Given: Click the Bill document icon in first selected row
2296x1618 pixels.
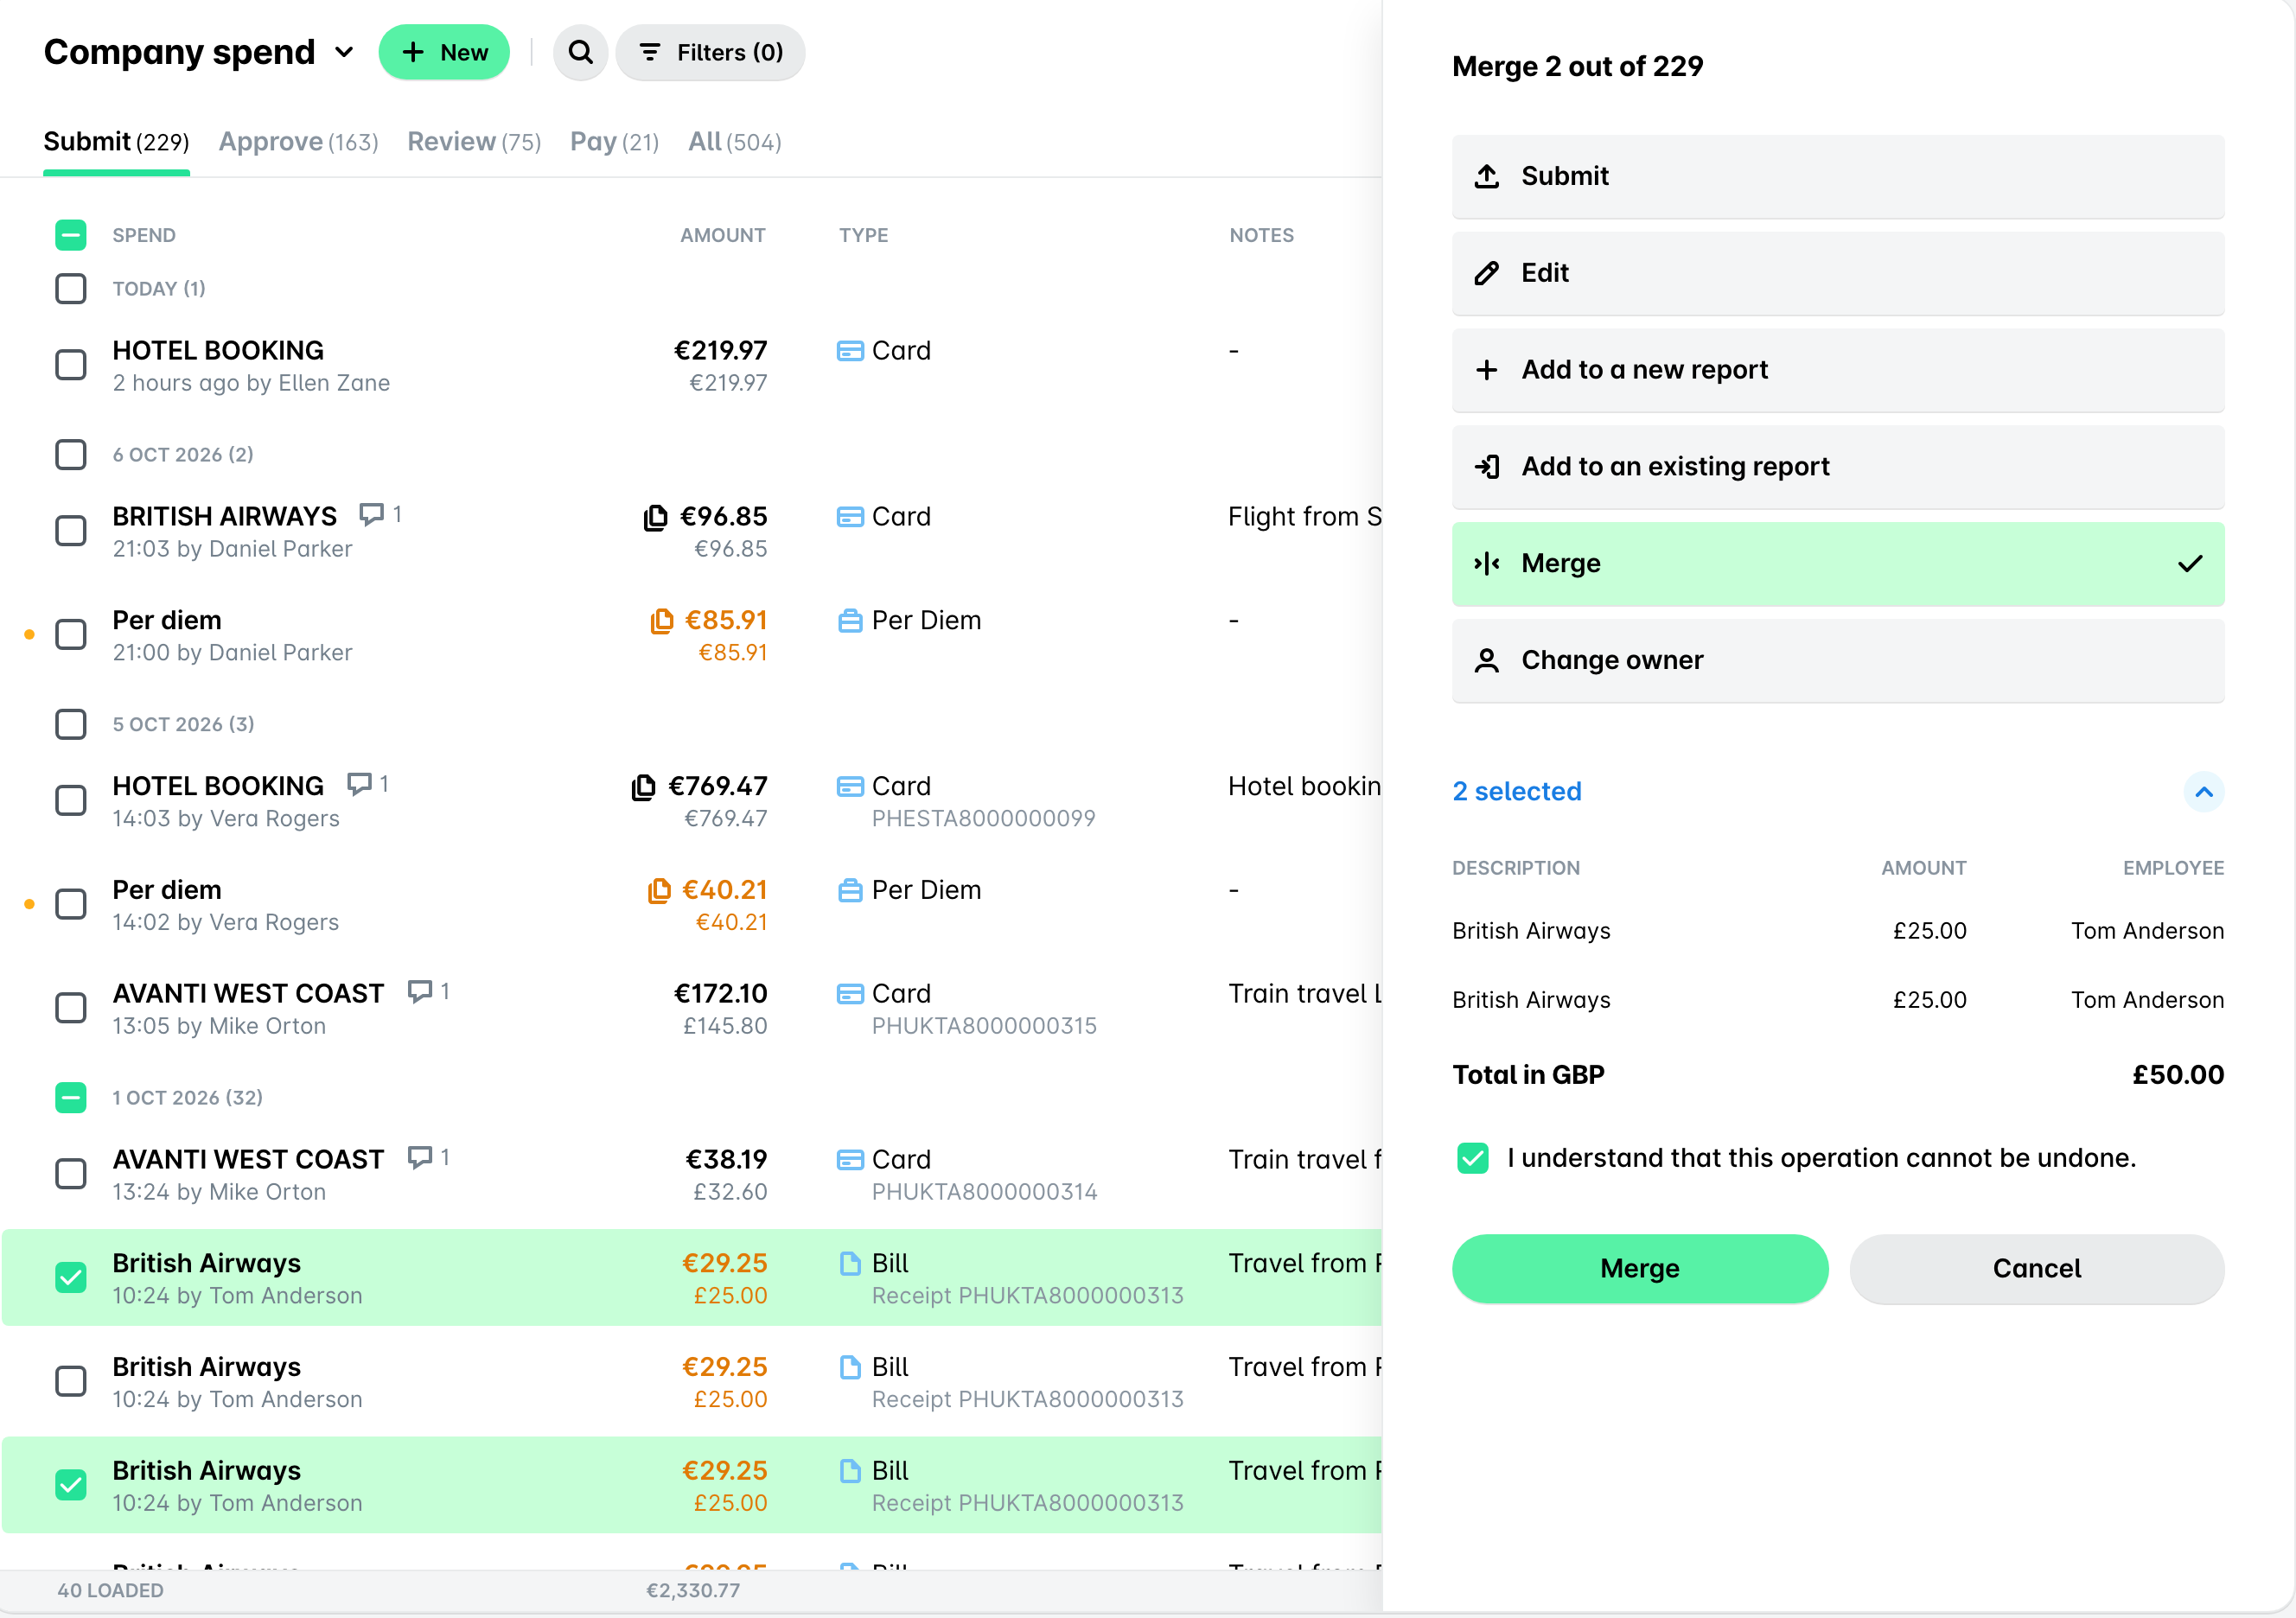Looking at the screenshot, I should [850, 1264].
